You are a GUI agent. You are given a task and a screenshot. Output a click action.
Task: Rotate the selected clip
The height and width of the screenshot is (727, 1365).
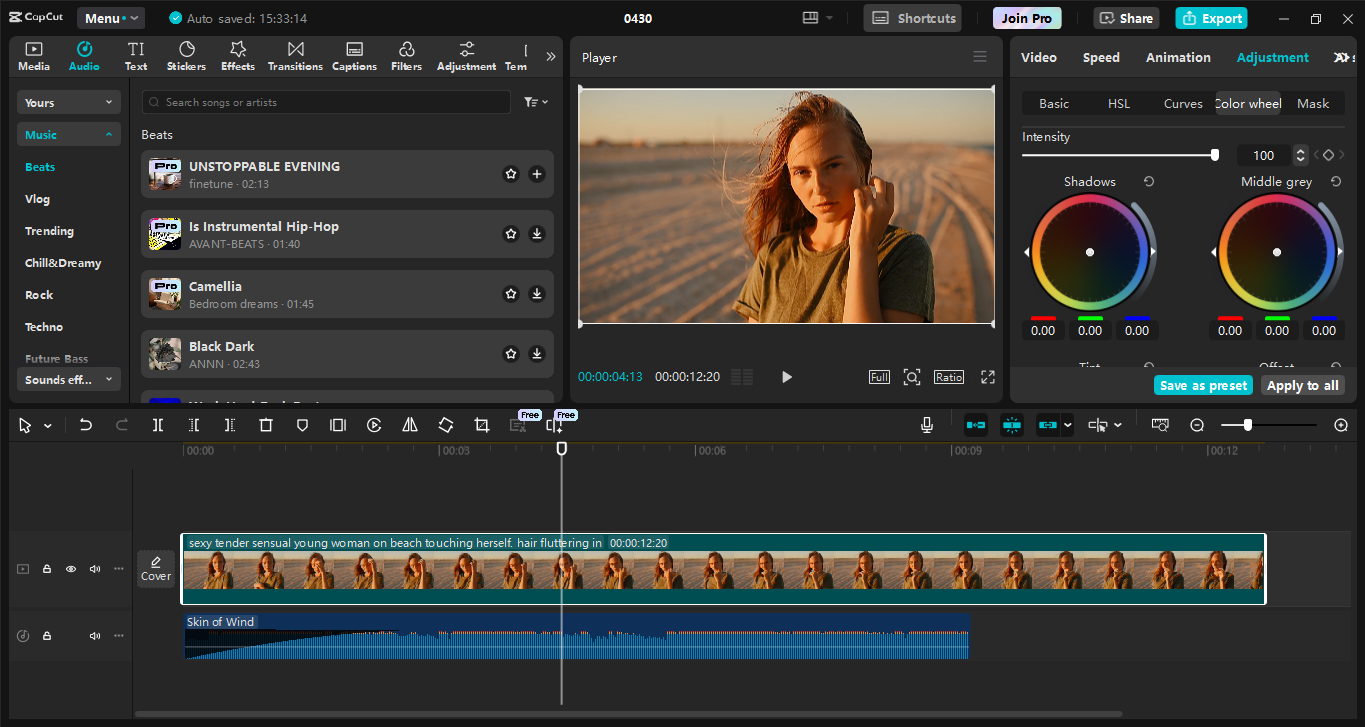[x=445, y=424]
